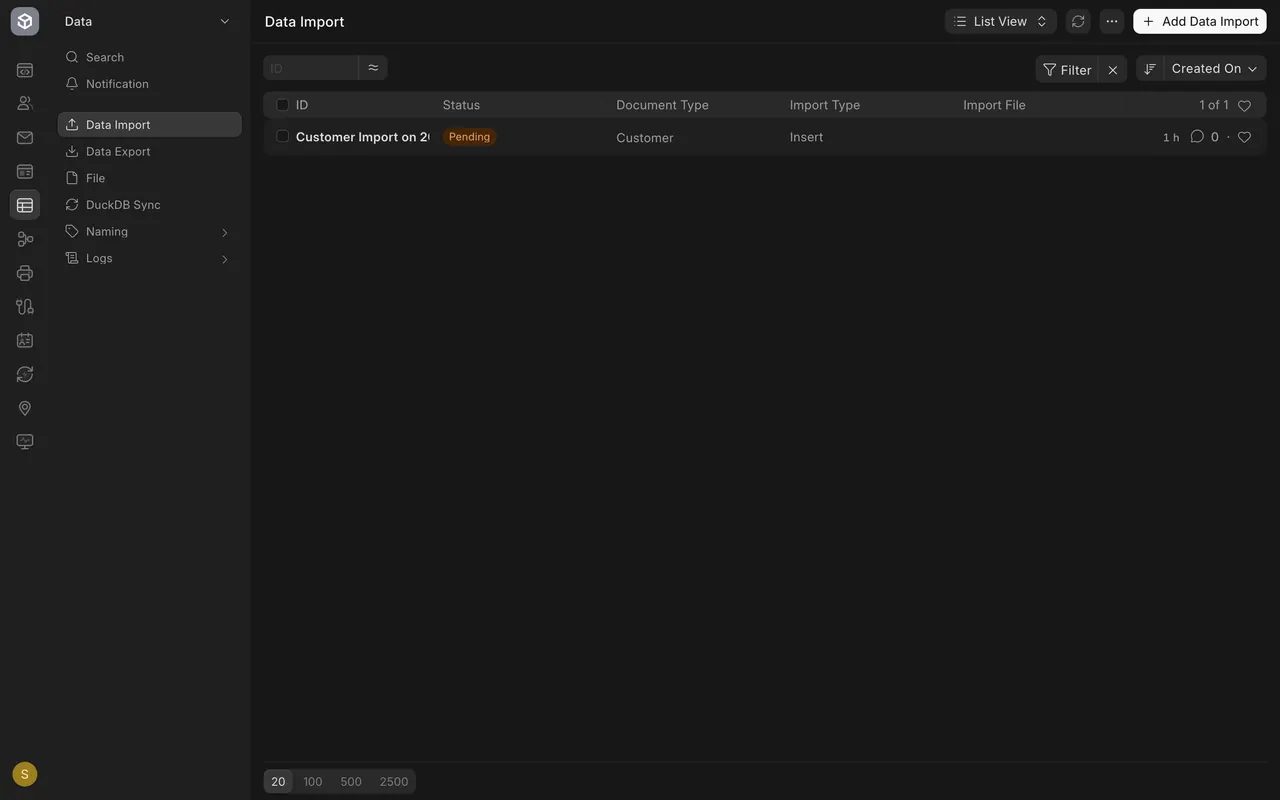Click the cube app logo

[25, 21]
